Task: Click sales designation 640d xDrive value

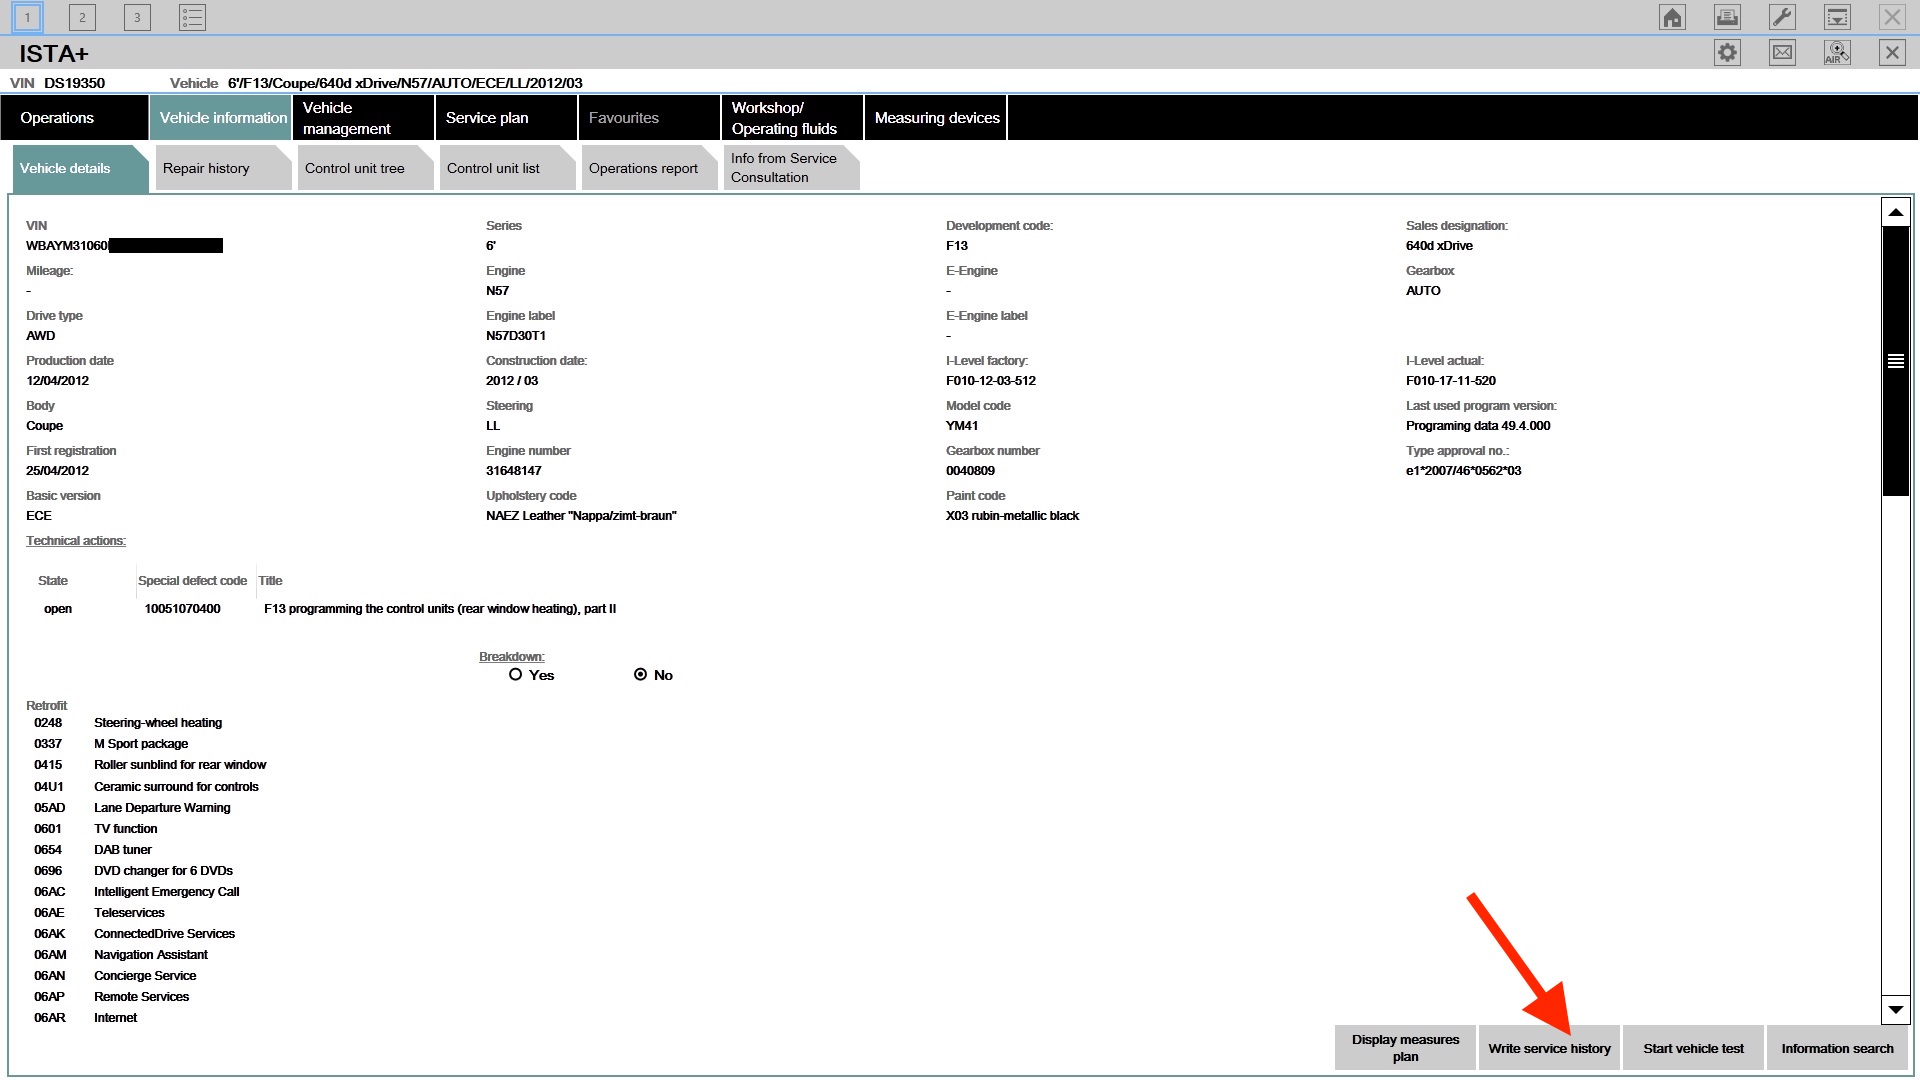Action: point(1439,246)
